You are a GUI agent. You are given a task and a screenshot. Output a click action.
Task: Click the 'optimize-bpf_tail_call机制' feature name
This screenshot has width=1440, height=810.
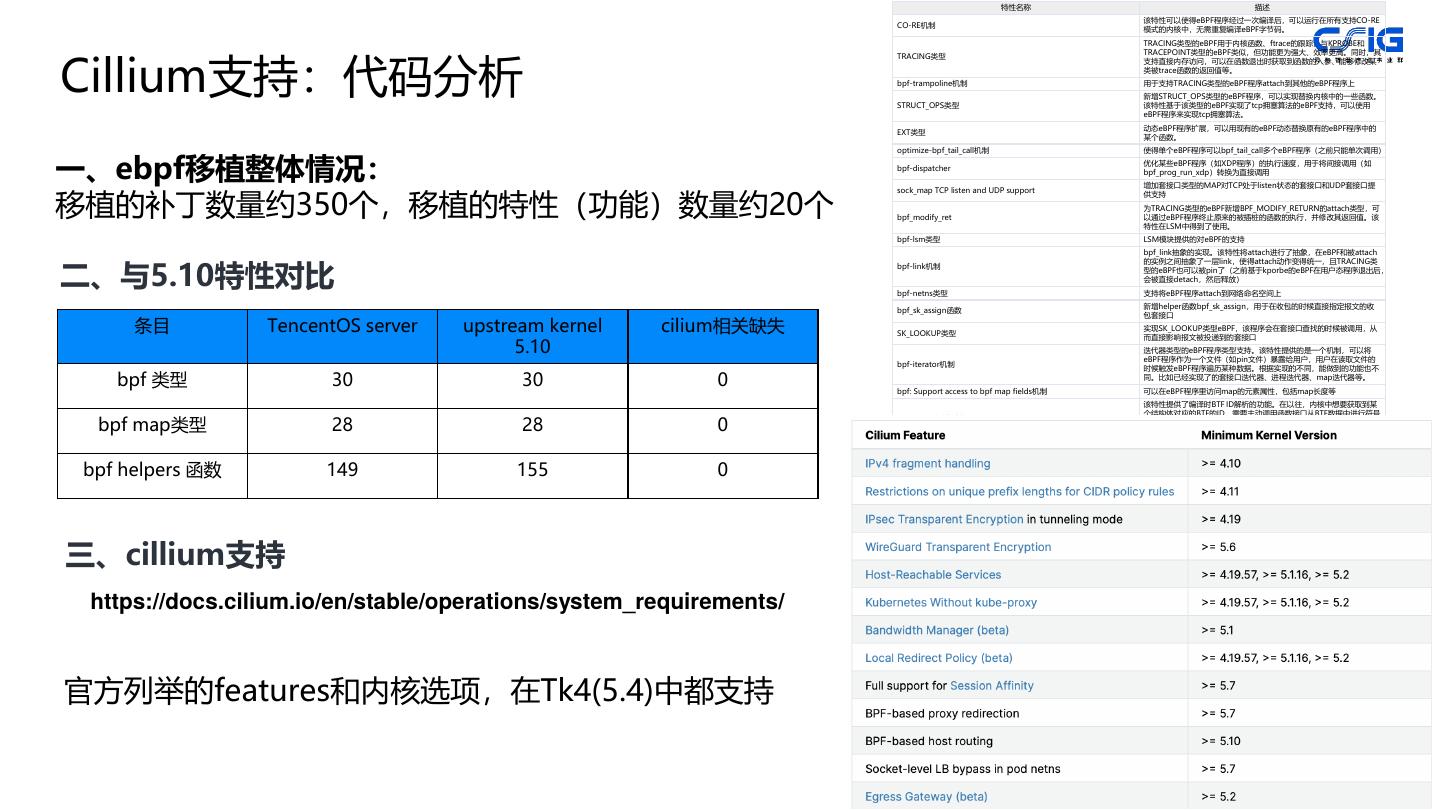coord(943,151)
